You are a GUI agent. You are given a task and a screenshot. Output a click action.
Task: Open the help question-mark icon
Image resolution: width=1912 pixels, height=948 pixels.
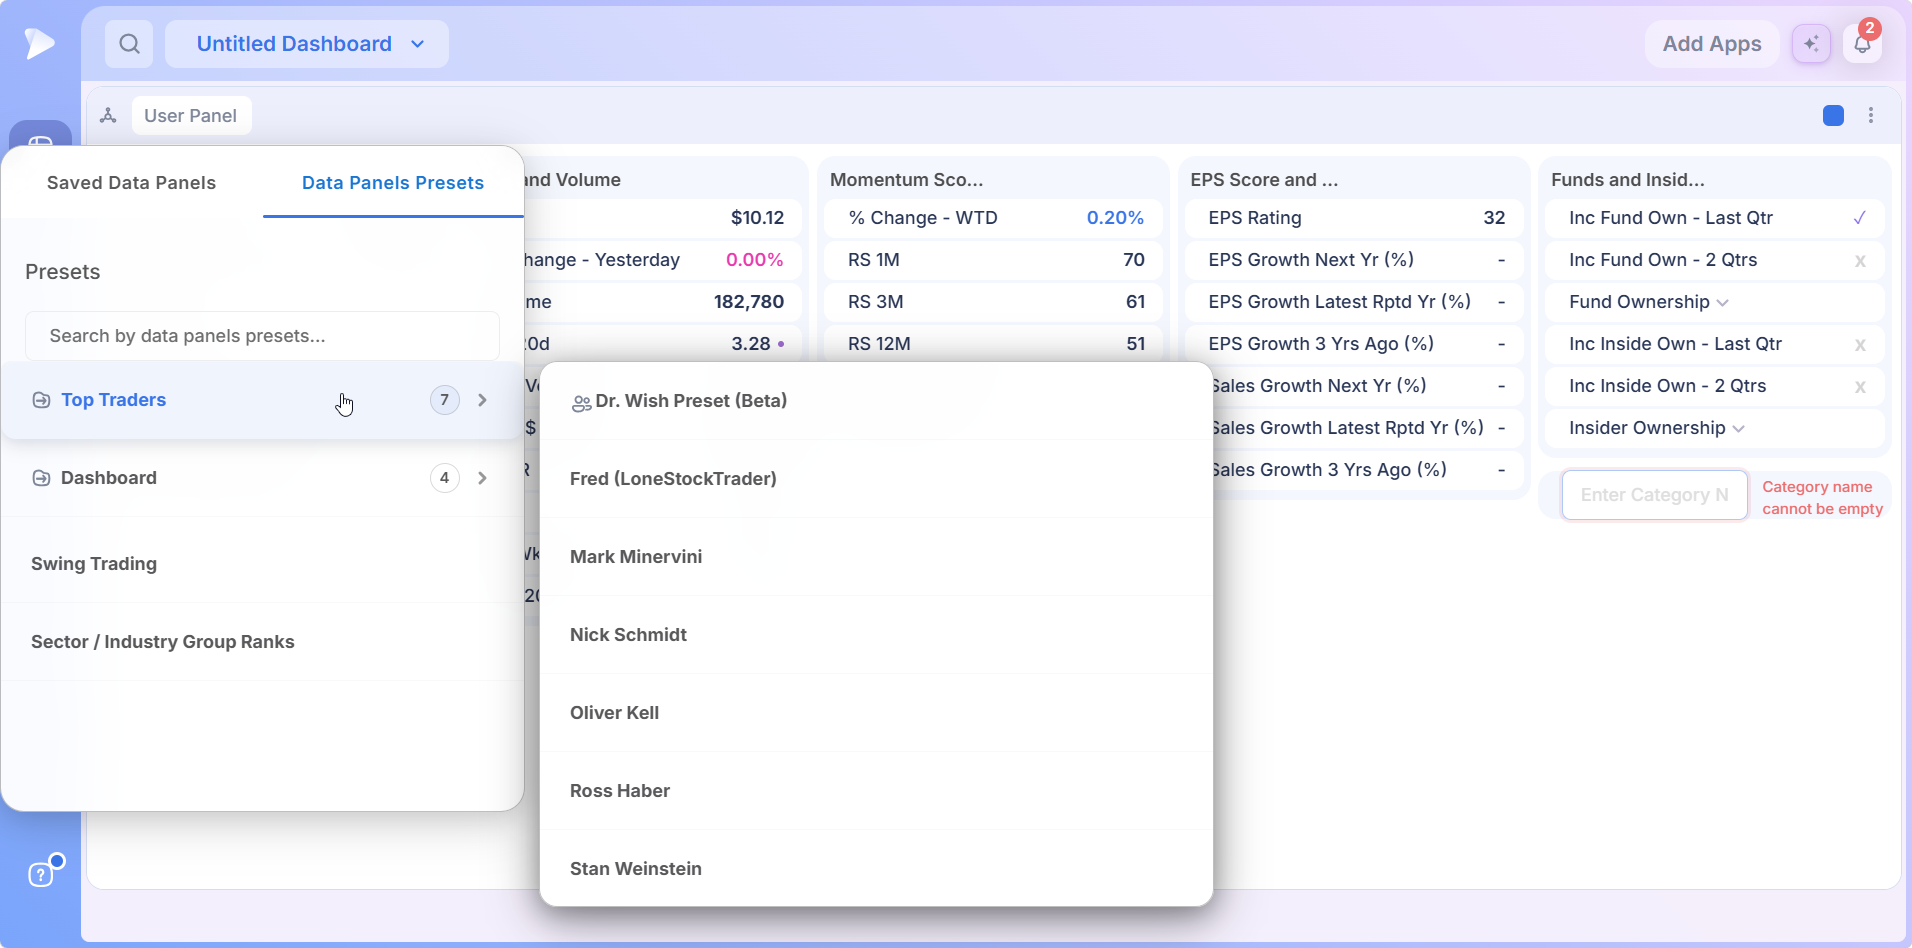pyautogui.click(x=40, y=875)
